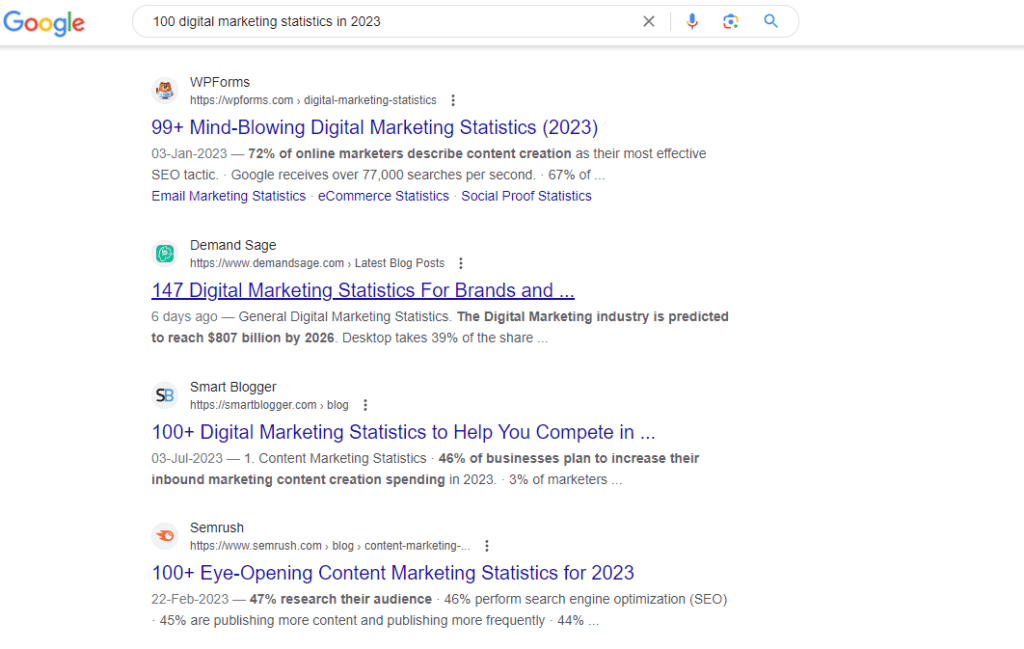Click the wpforms.com URL breadcrumb

[x=313, y=100]
